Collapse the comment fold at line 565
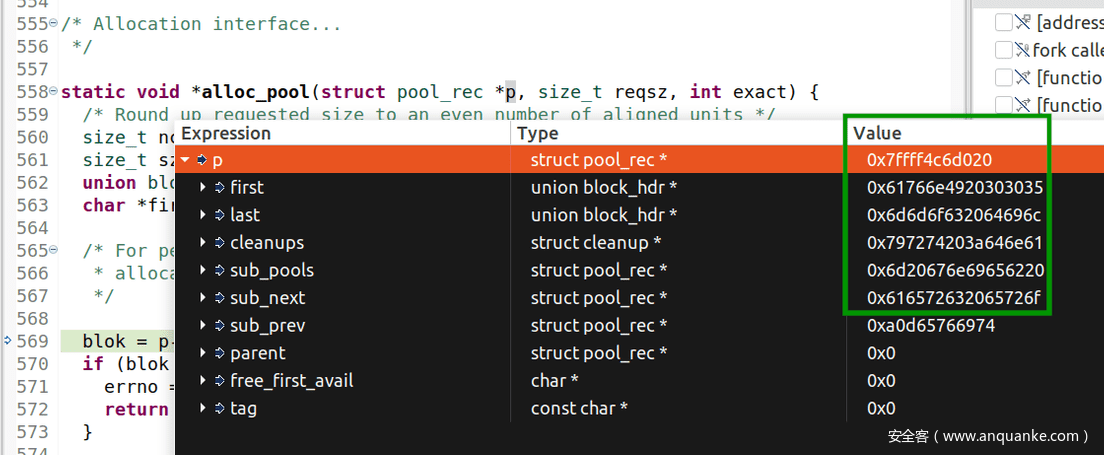 (x=54, y=250)
